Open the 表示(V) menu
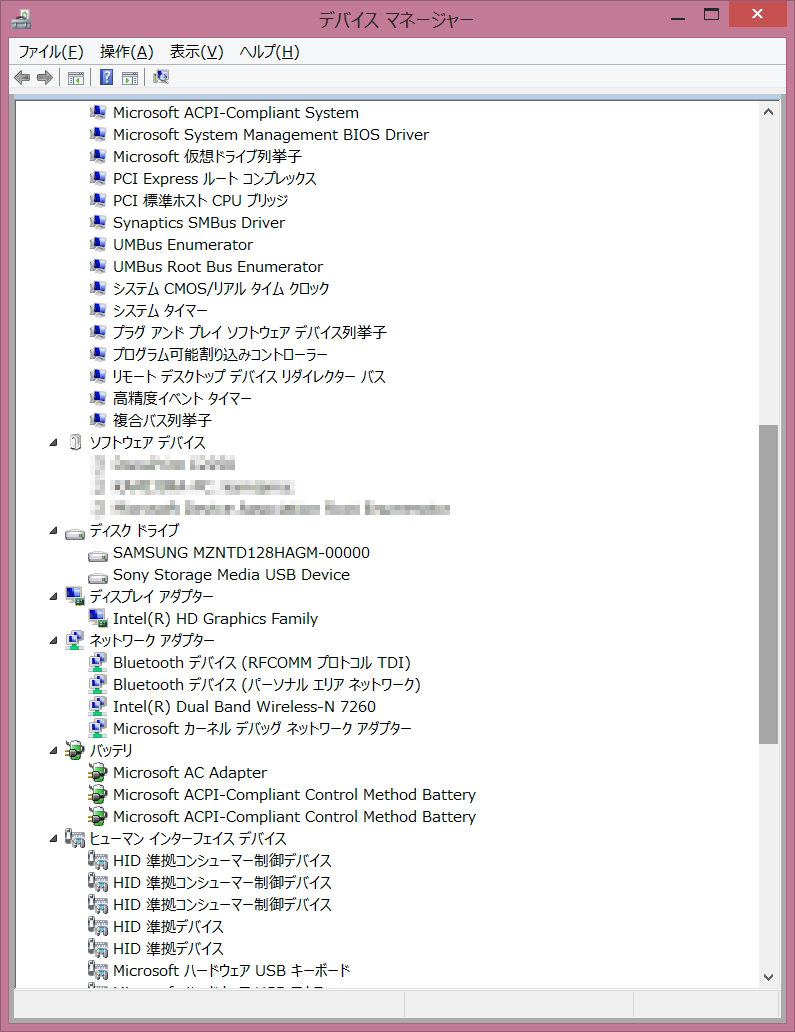This screenshot has height=1032, width=795. (196, 52)
